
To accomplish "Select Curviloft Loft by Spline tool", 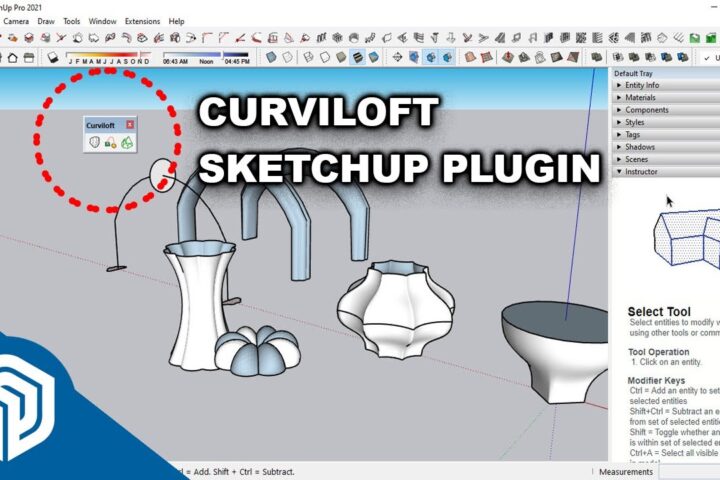I will pyautogui.click(x=95, y=142).
